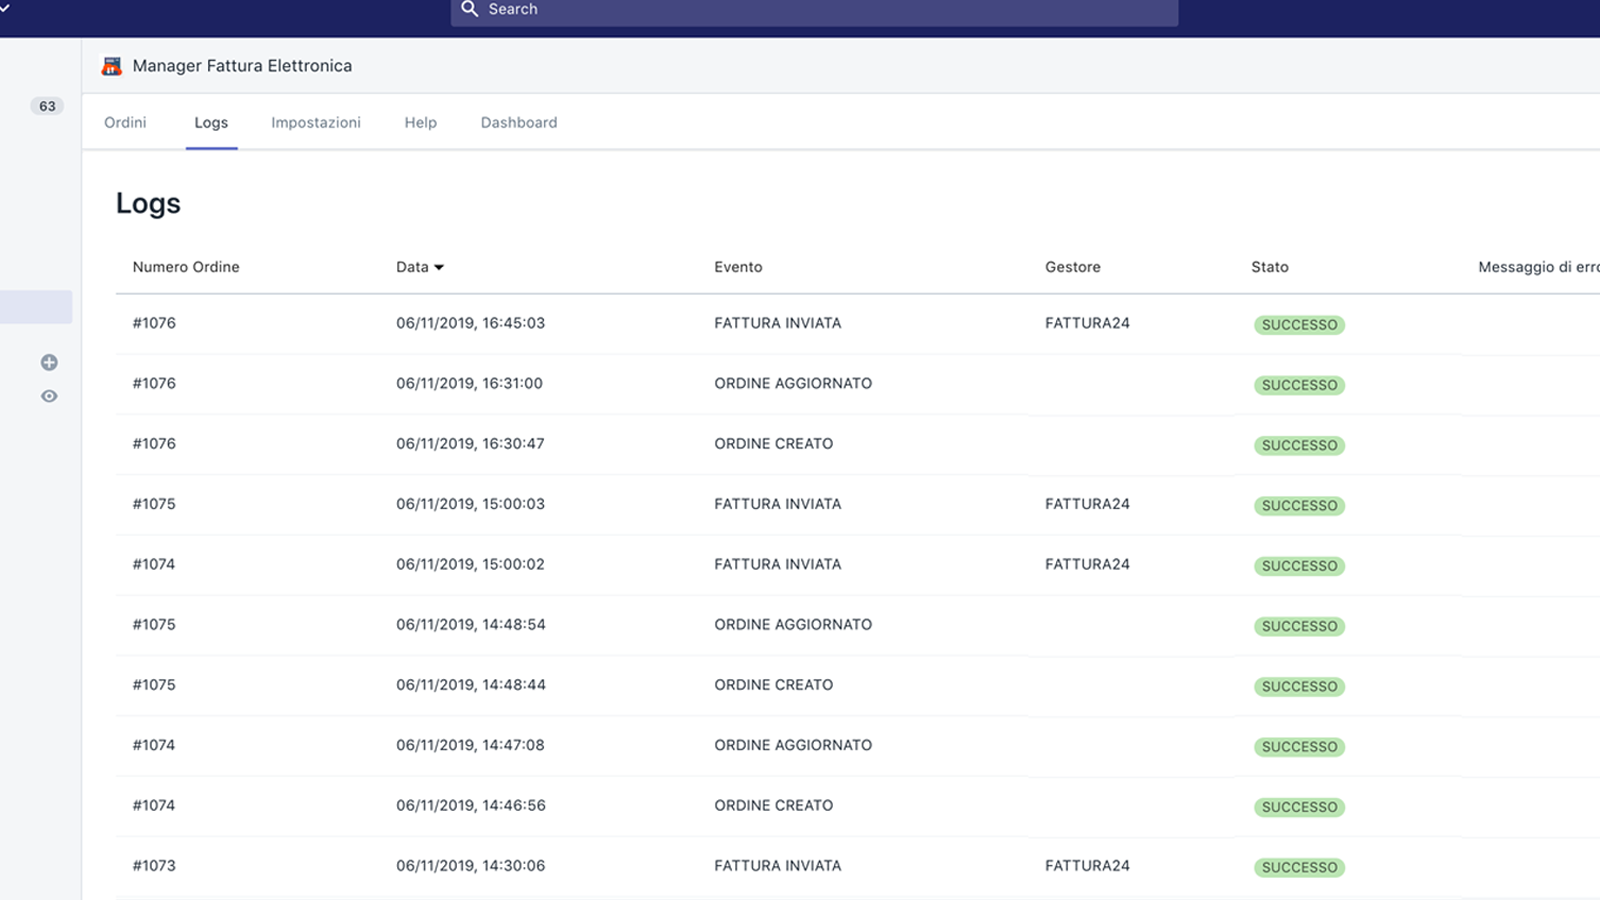1600x900 pixels.
Task: Sort by Data column arrow
Action: coord(439,268)
